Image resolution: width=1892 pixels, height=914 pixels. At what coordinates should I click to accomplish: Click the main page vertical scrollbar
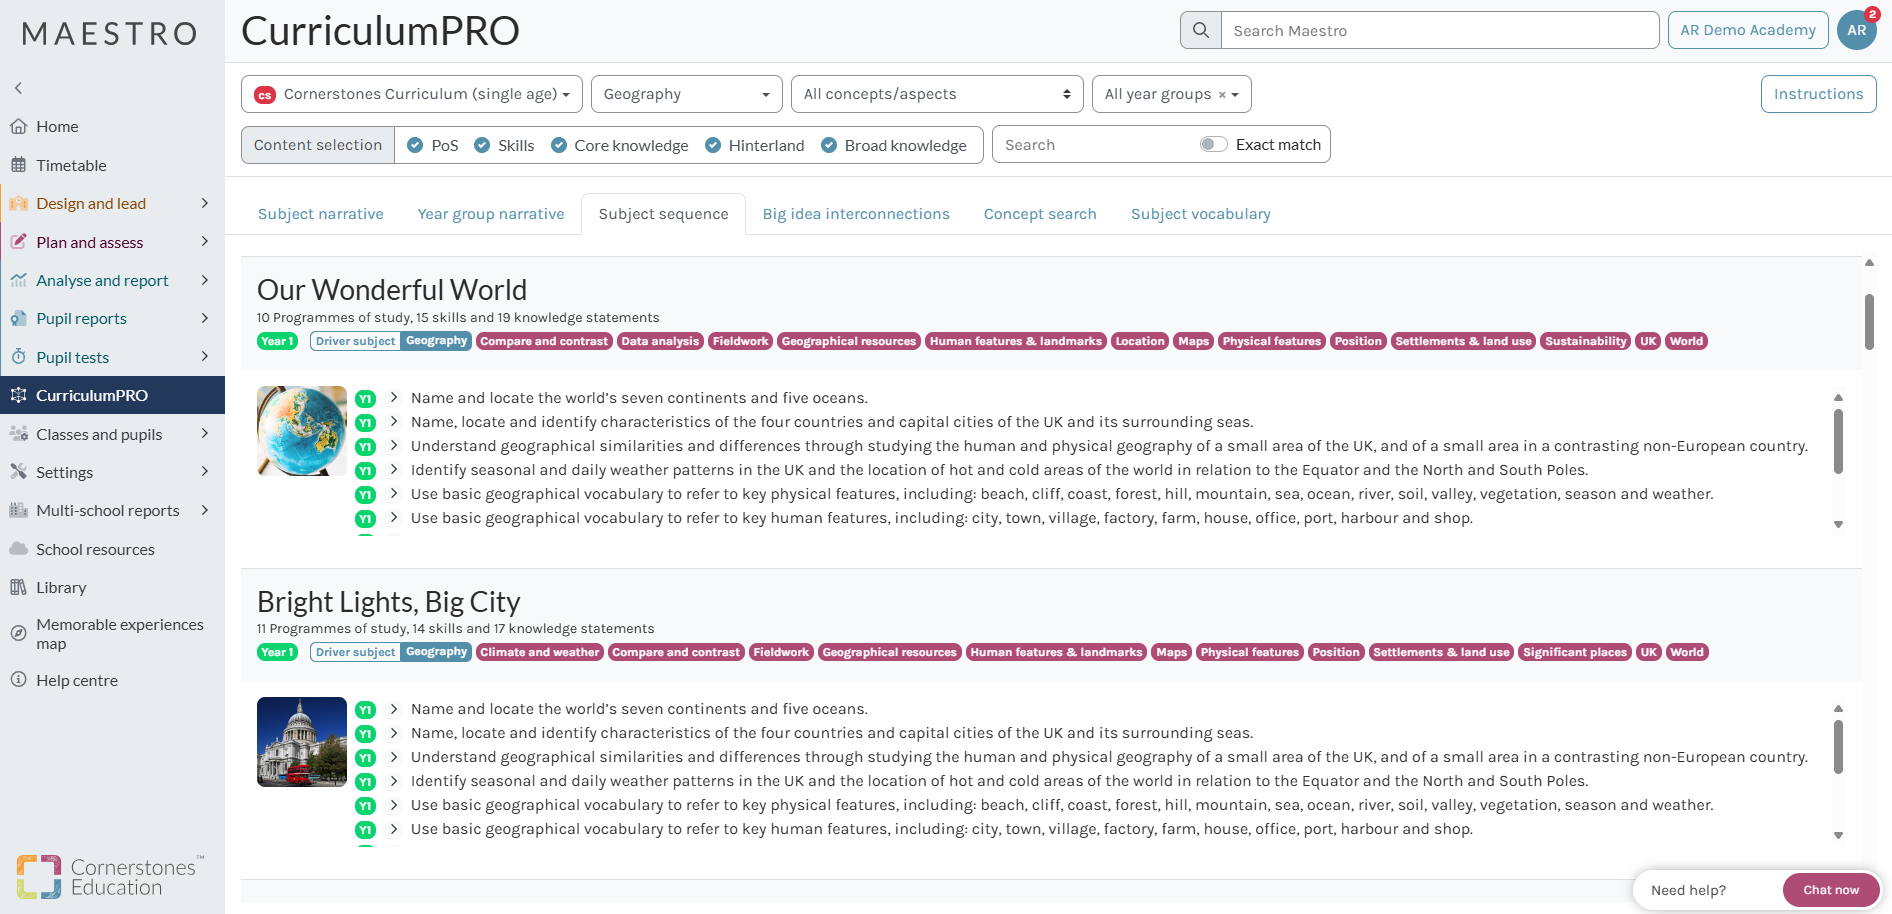(1869, 320)
